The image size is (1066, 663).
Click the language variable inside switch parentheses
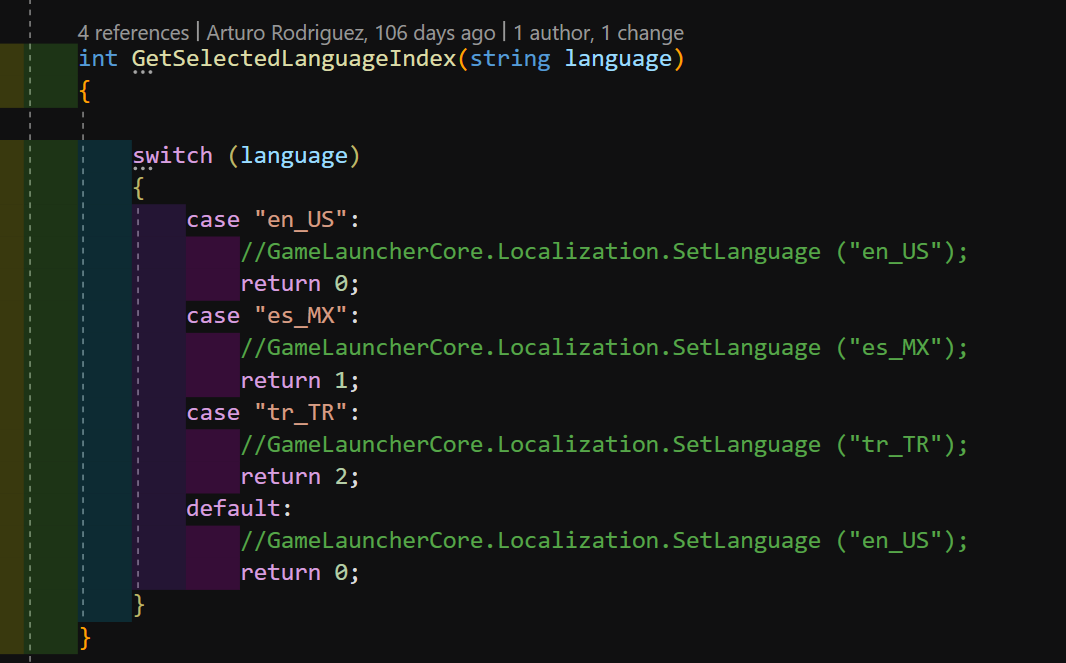tap(294, 155)
